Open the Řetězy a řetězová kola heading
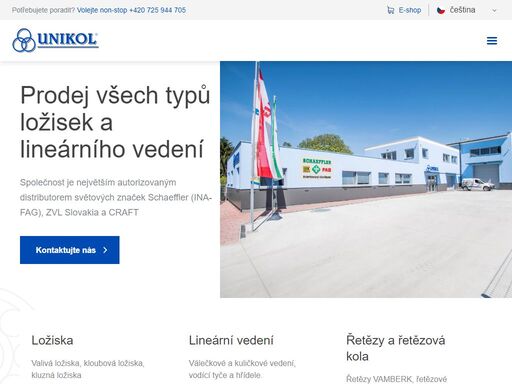Image resolution: width=512 pixels, height=384 pixels. click(x=396, y=348)
